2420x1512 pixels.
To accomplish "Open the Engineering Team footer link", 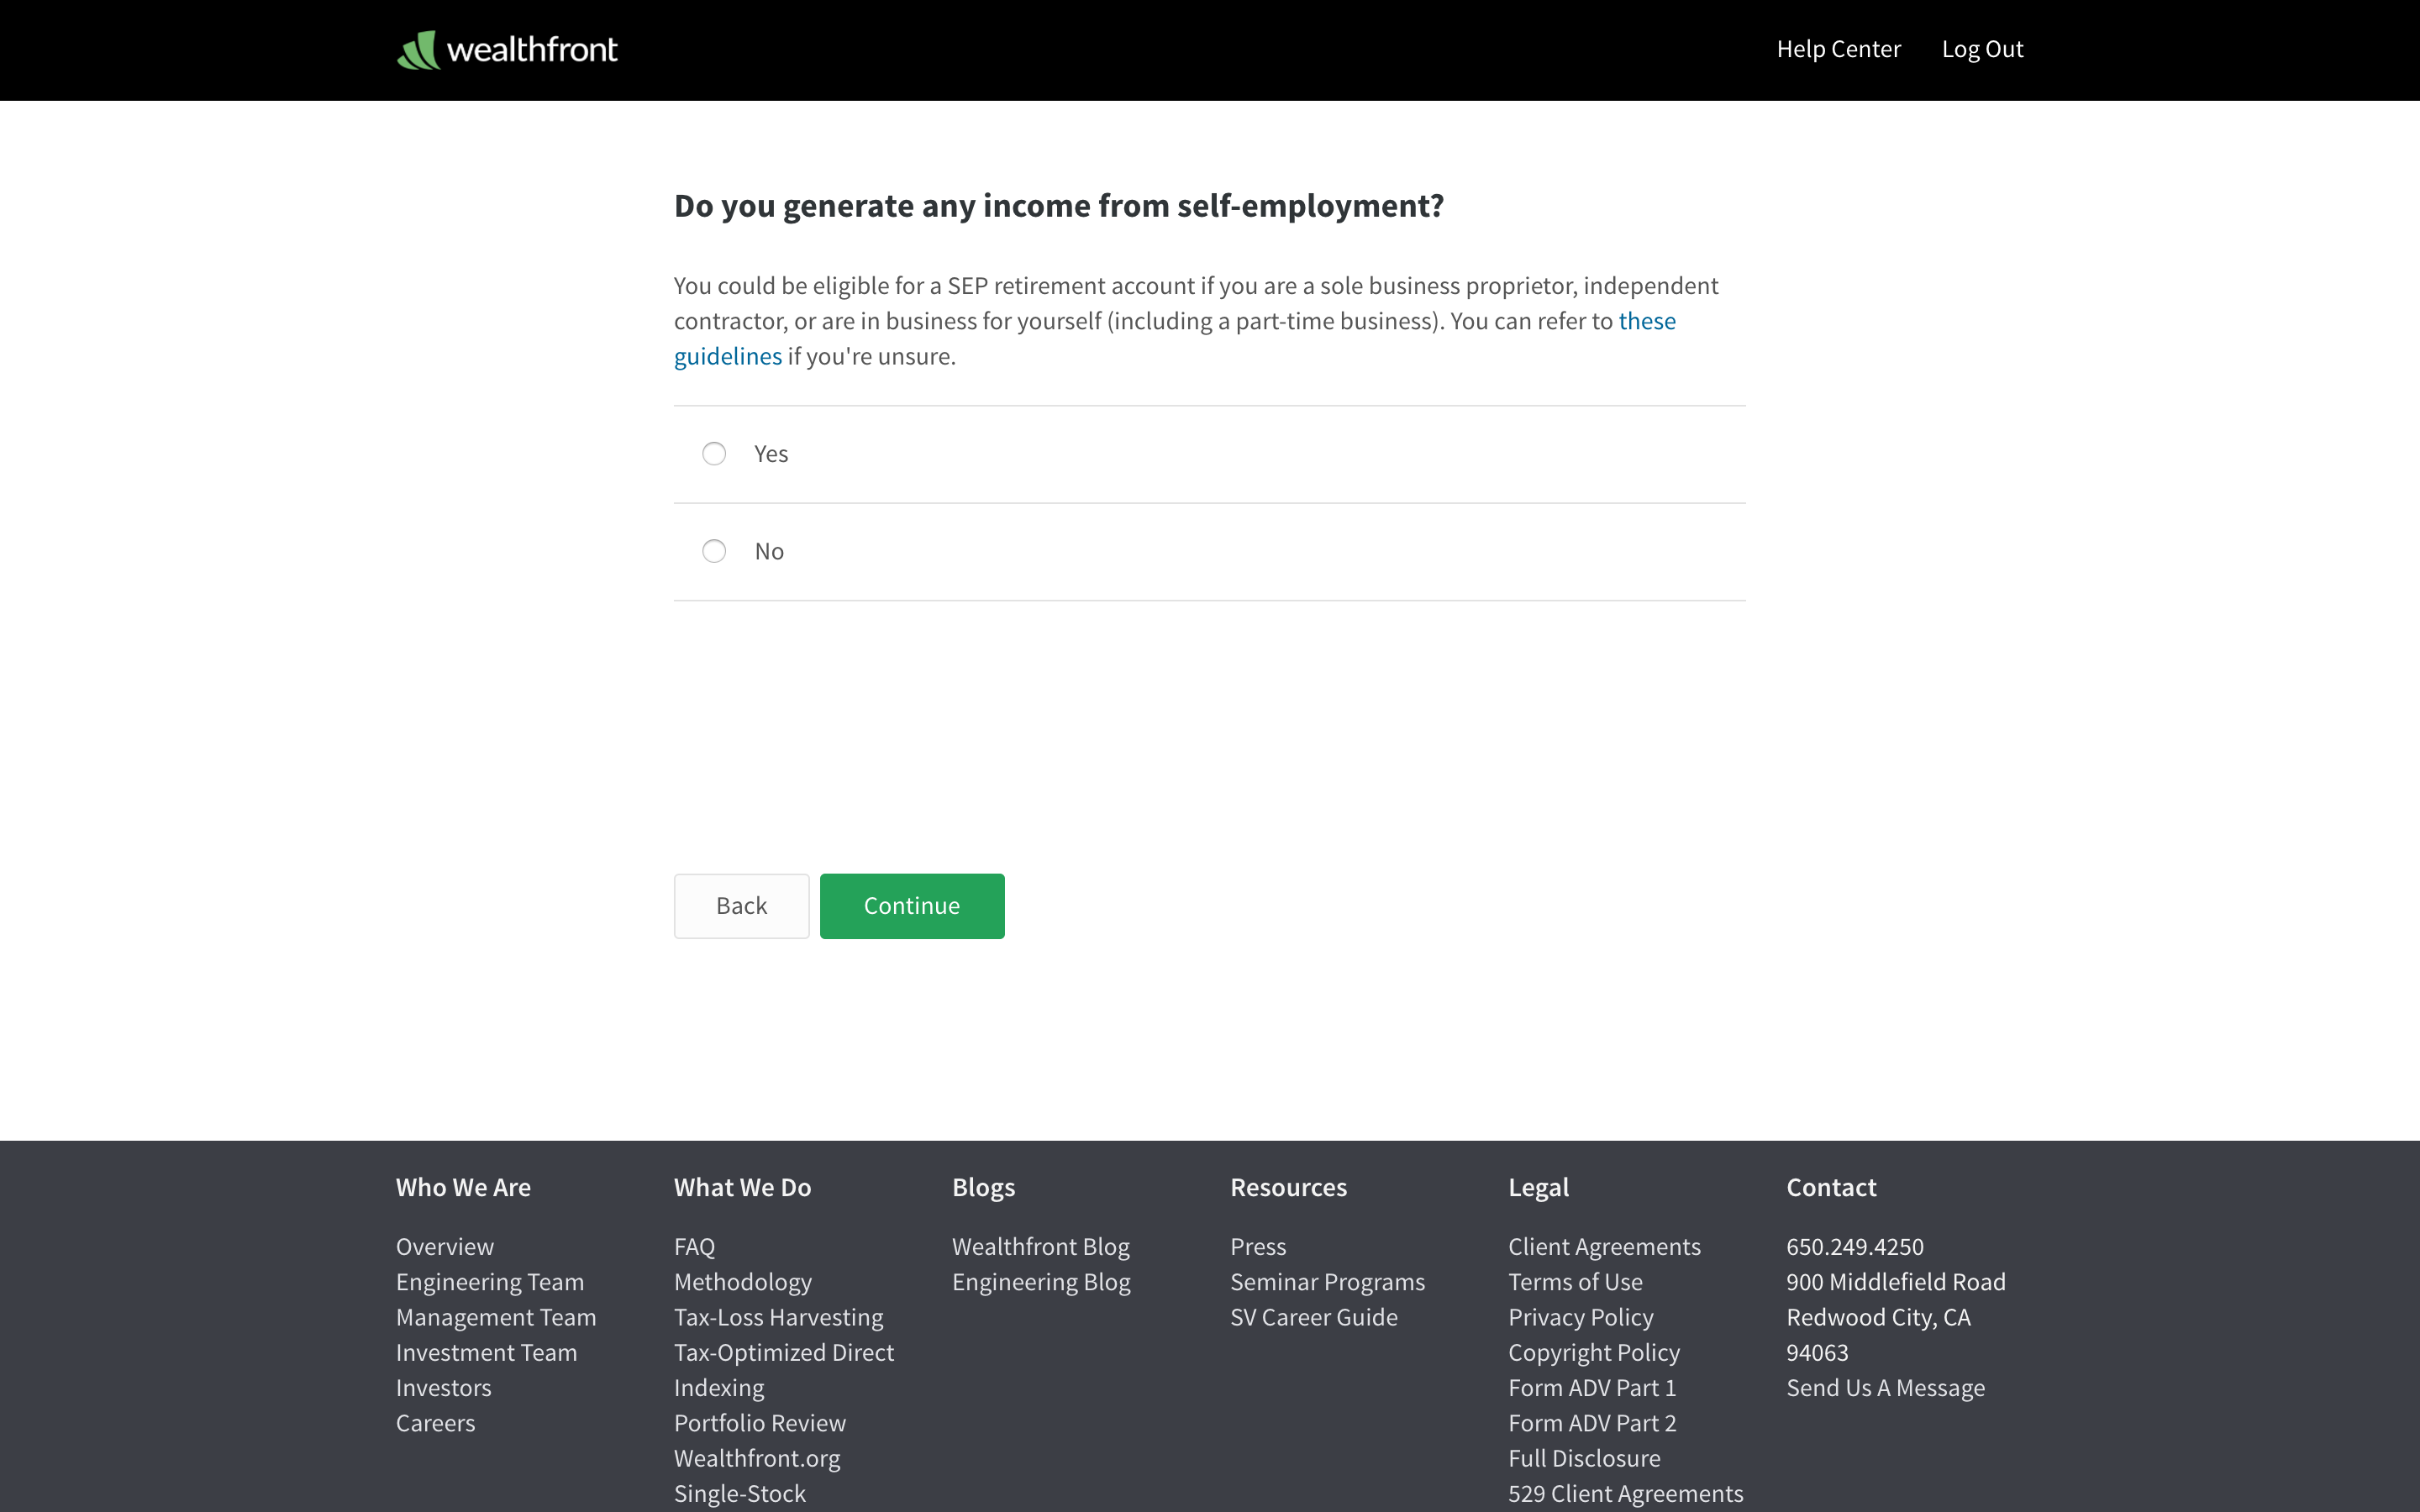I will 489,1282.
